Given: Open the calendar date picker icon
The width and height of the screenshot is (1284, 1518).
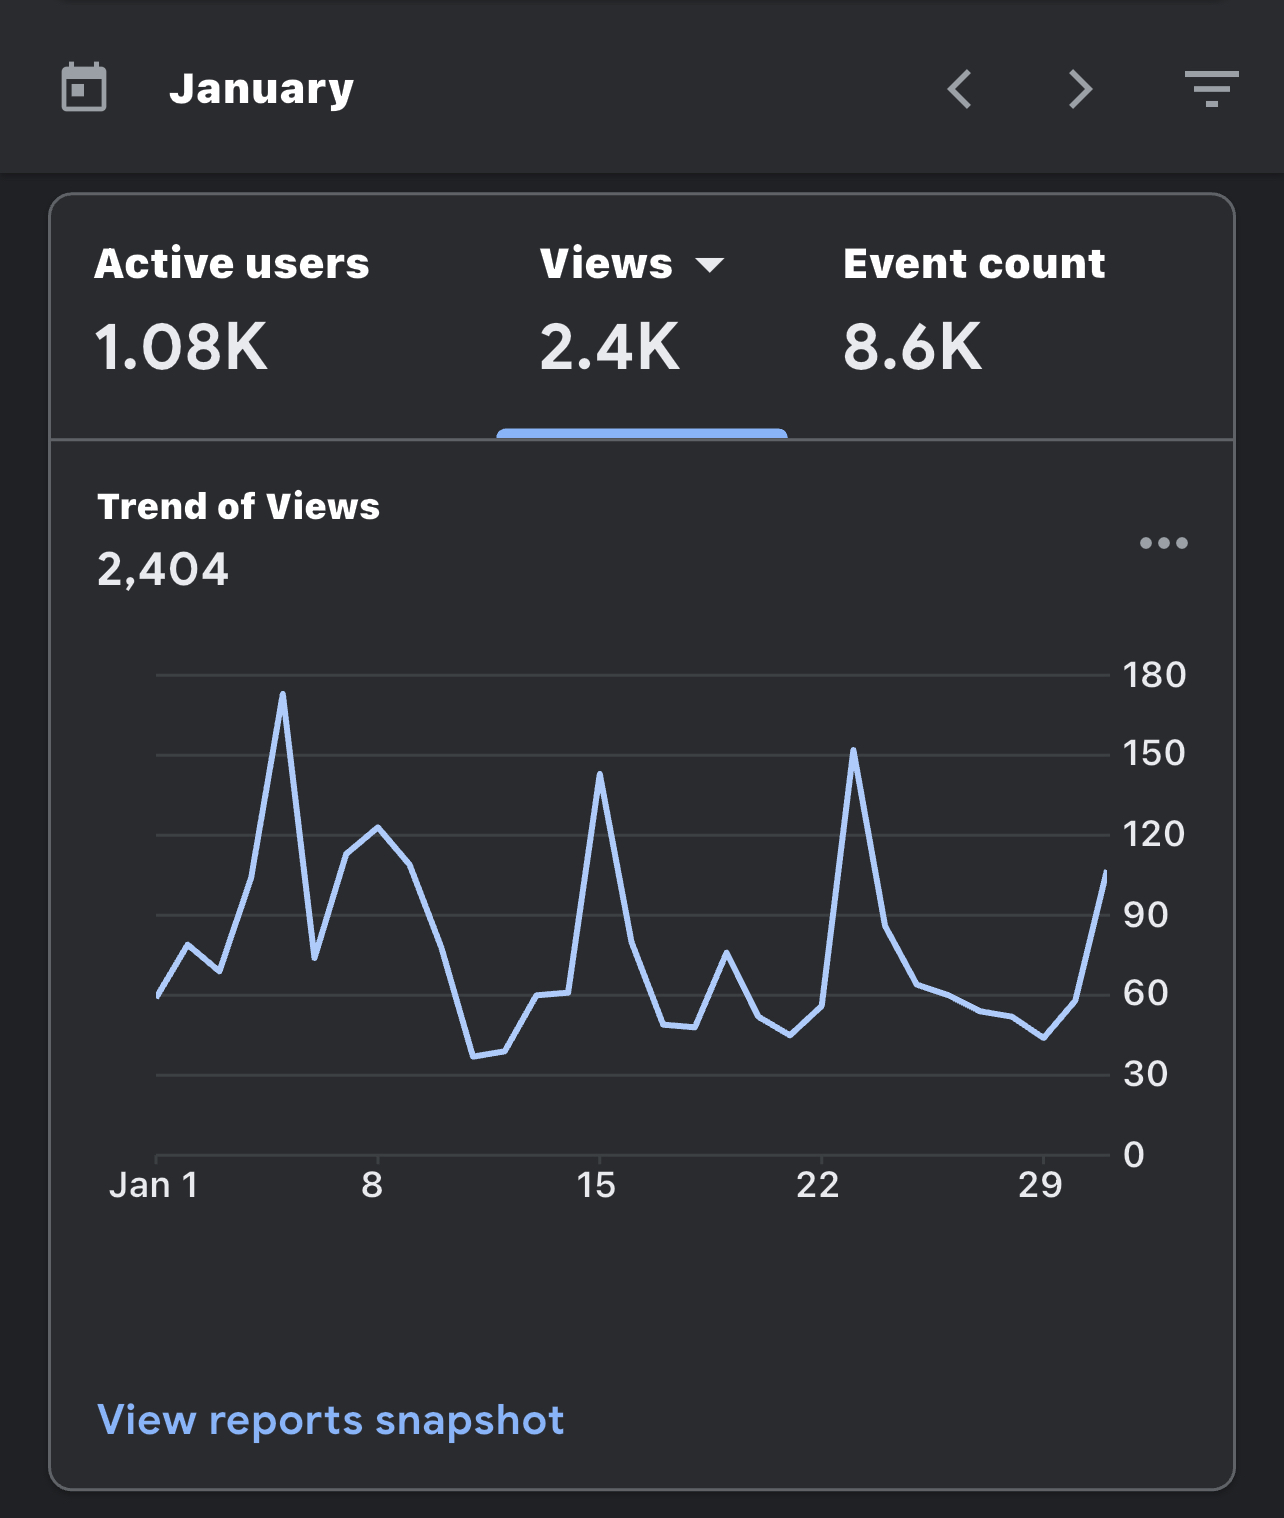Looking at the screenshot, I should click(84, 87).
